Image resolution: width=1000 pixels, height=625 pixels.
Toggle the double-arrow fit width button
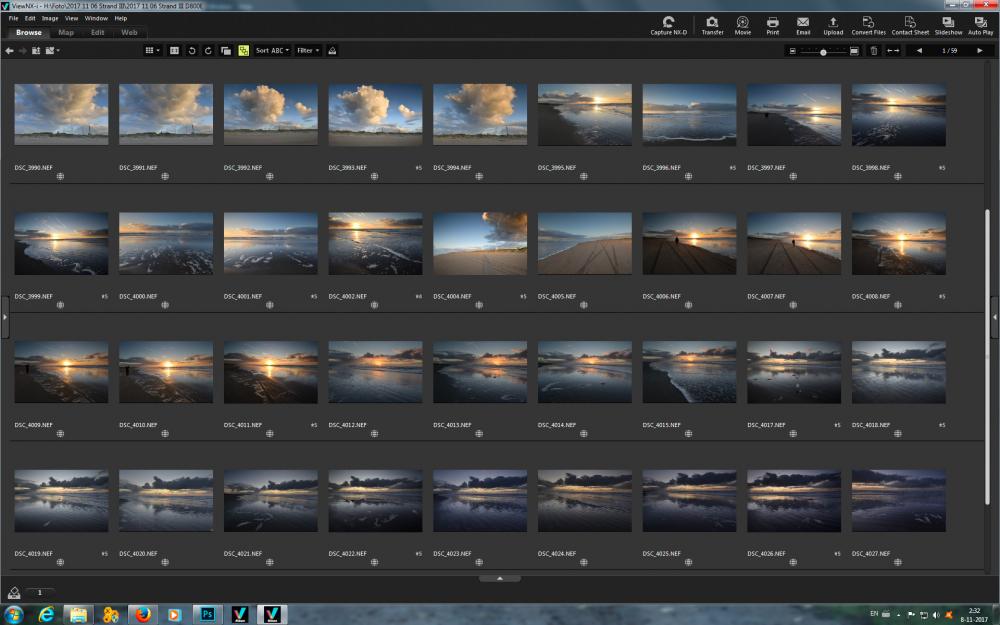893,50
